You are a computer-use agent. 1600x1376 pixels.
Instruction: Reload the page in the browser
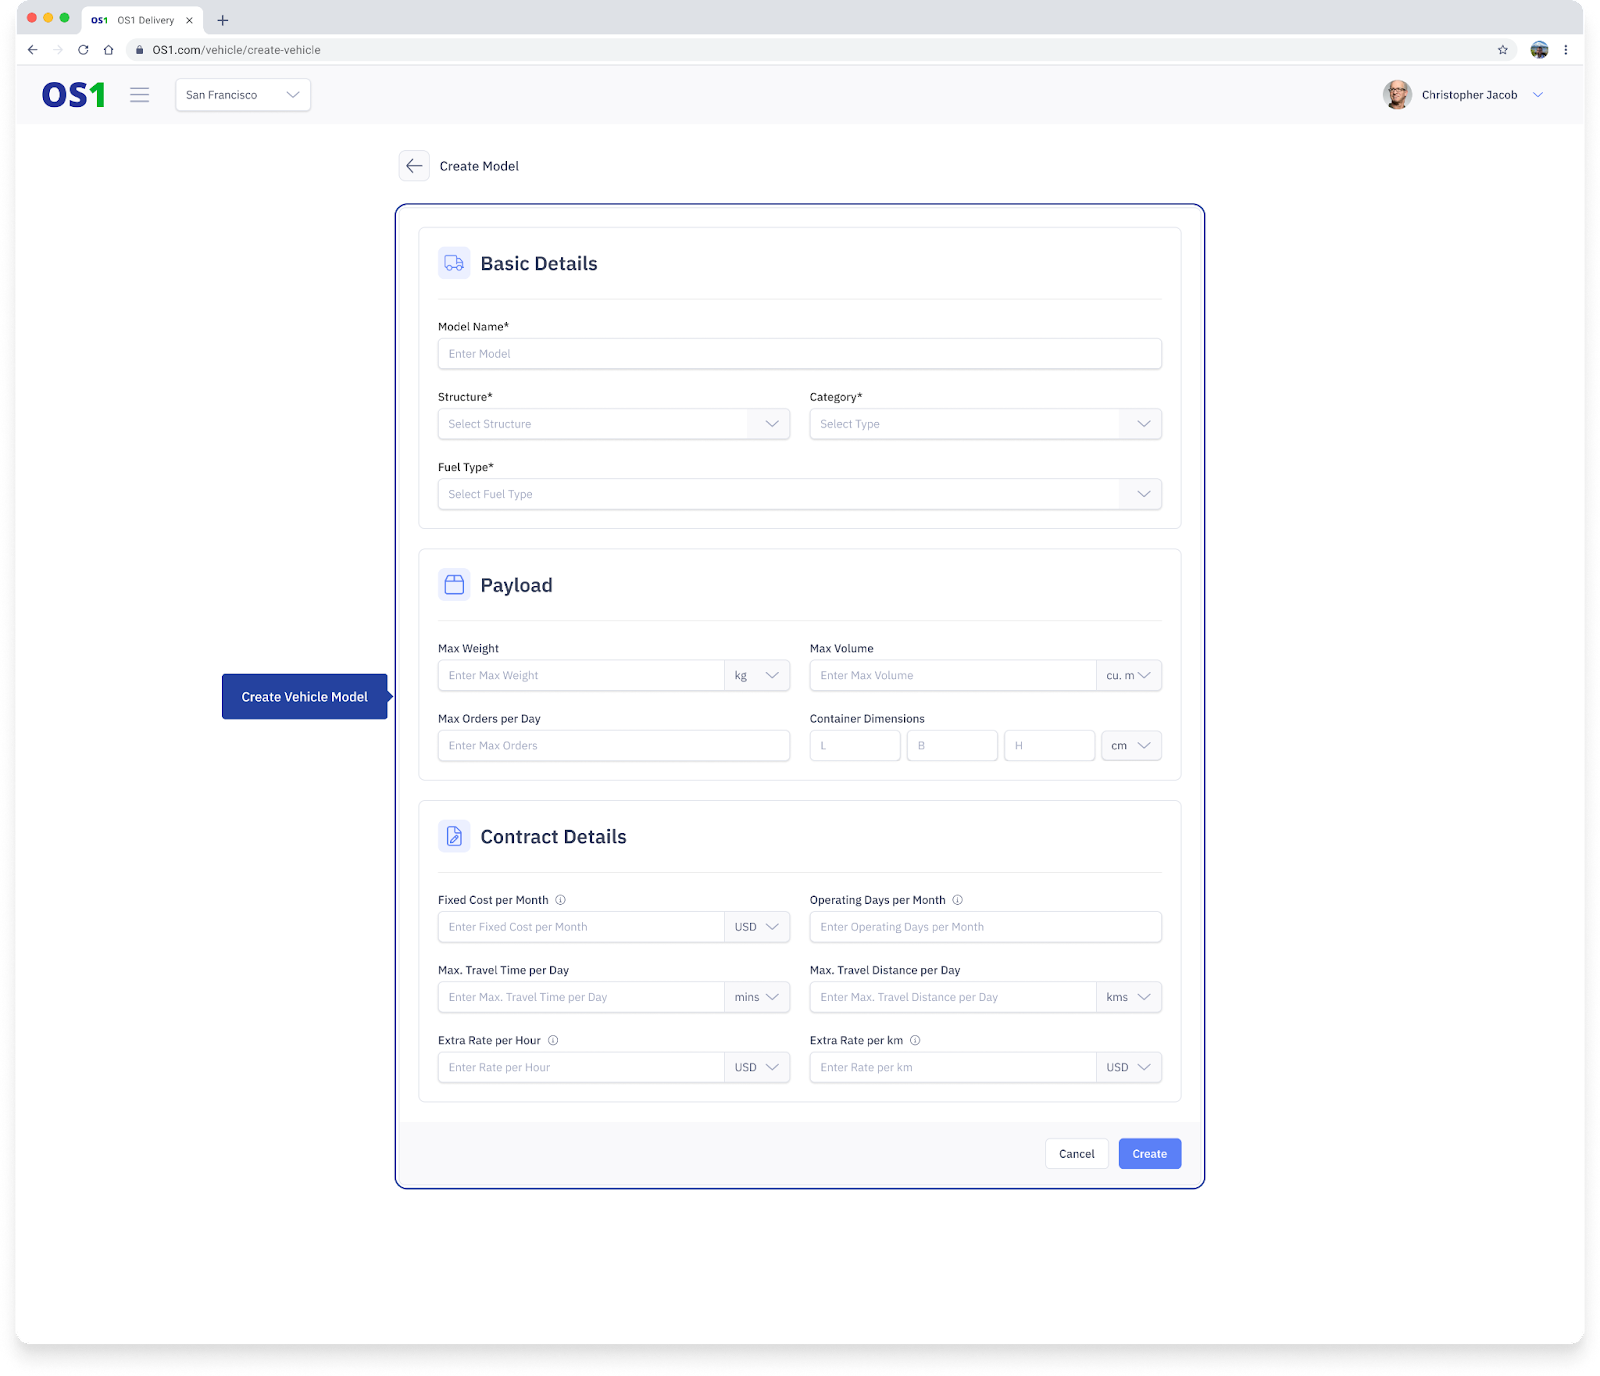coord(83,50)
